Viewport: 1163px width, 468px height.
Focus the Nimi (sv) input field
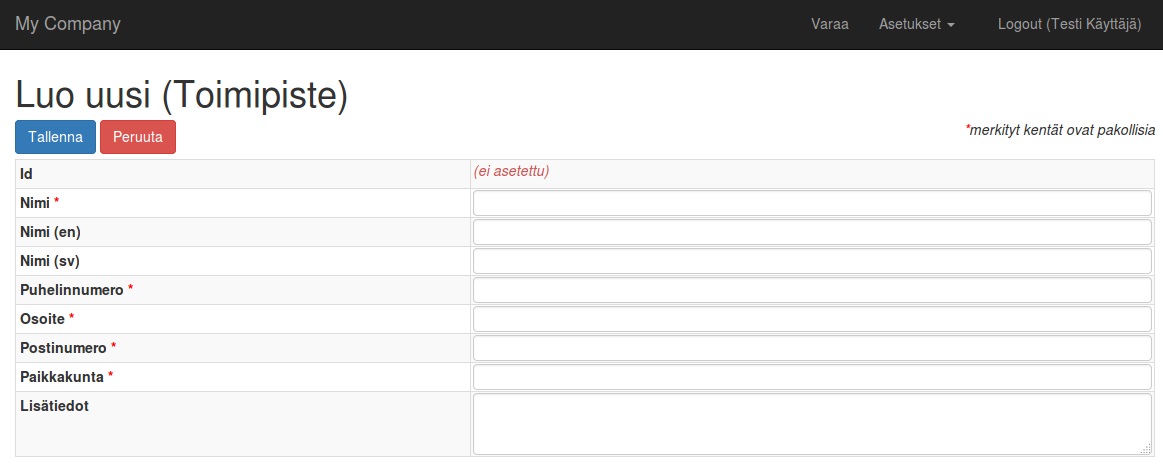[812, 261]
